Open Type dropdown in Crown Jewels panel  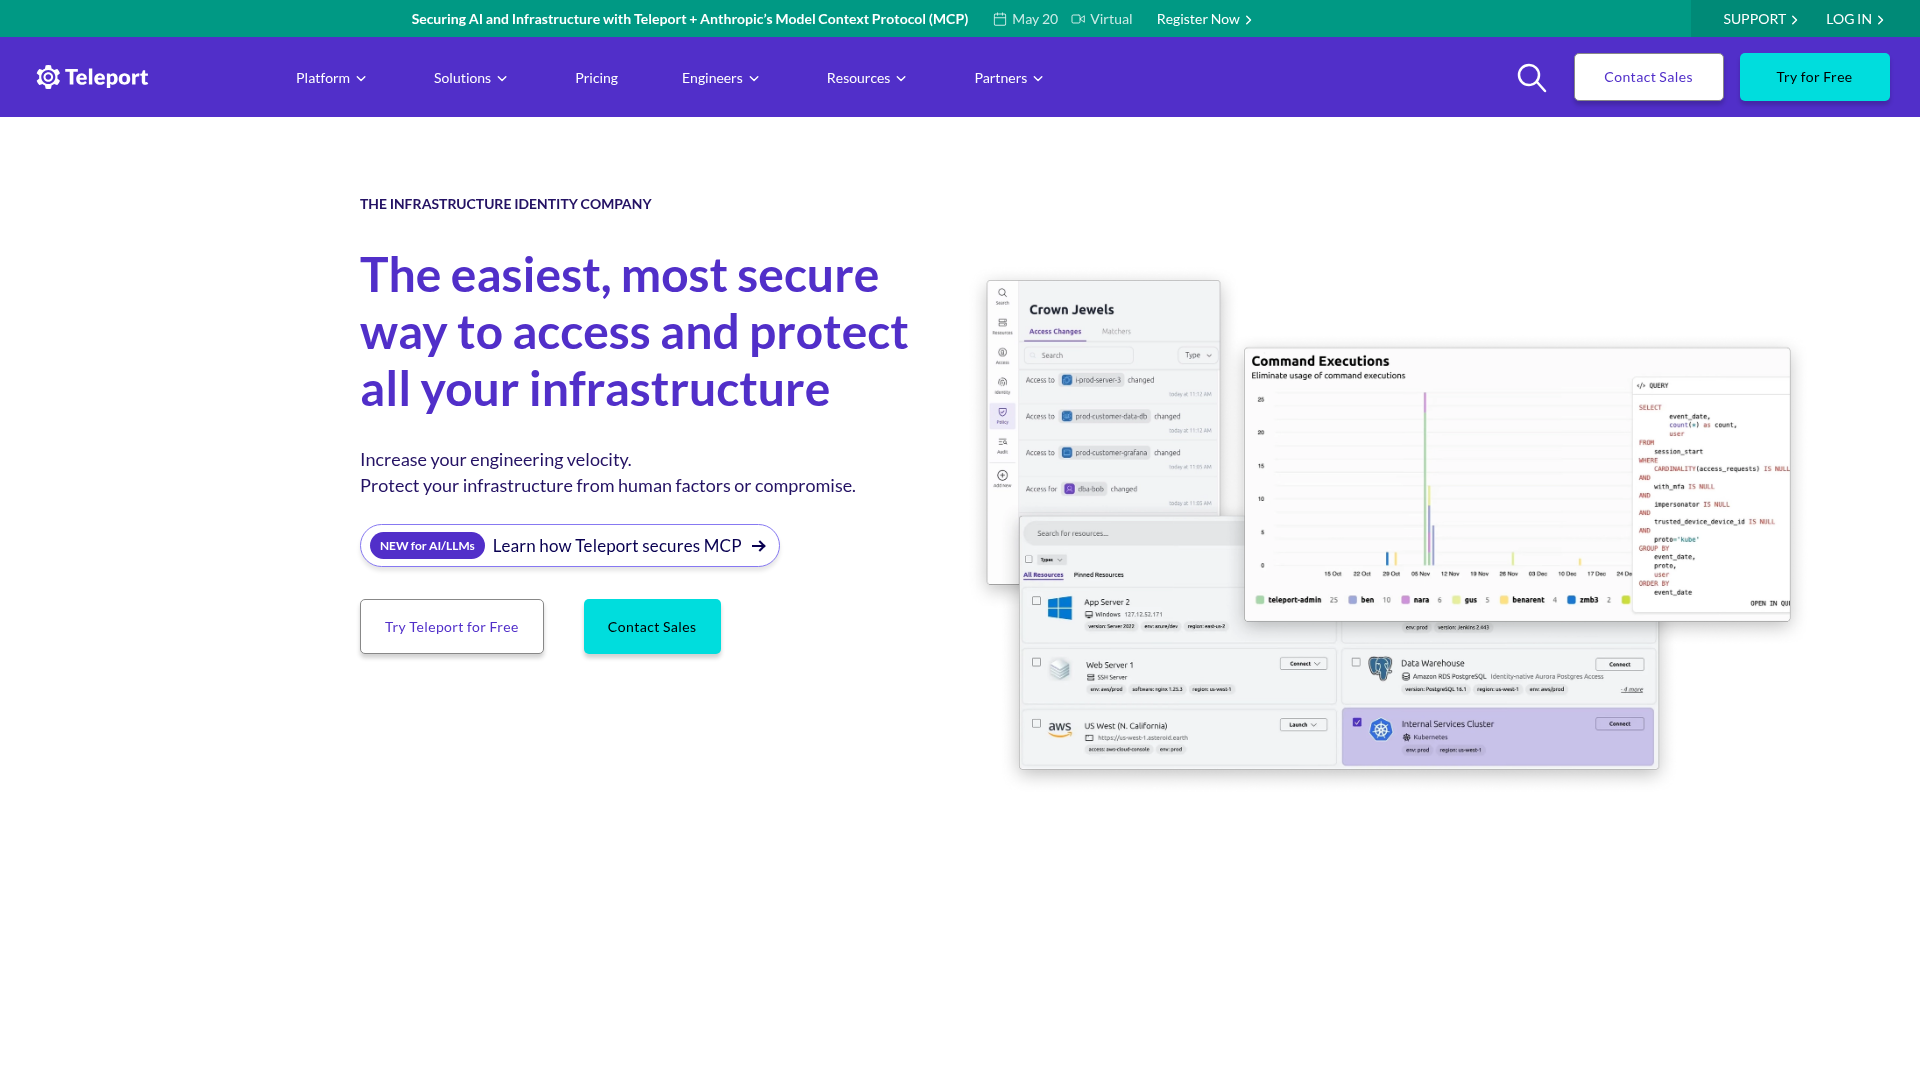point(1197,355)
